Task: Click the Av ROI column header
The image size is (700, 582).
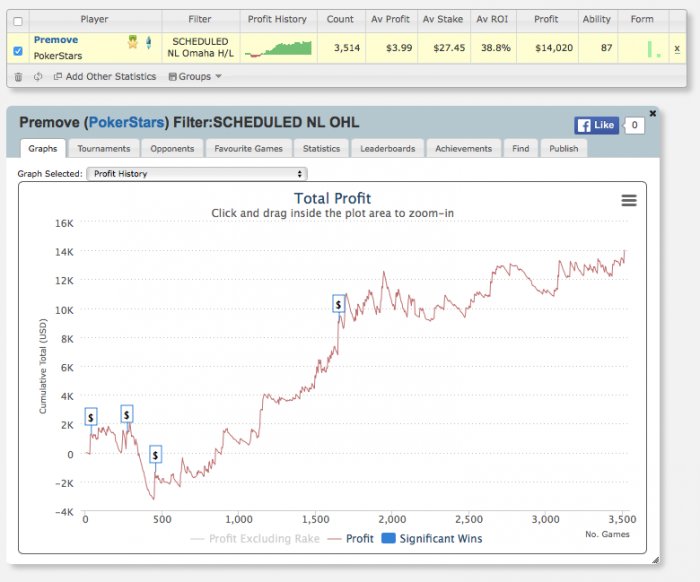Action: coord(492,19)
